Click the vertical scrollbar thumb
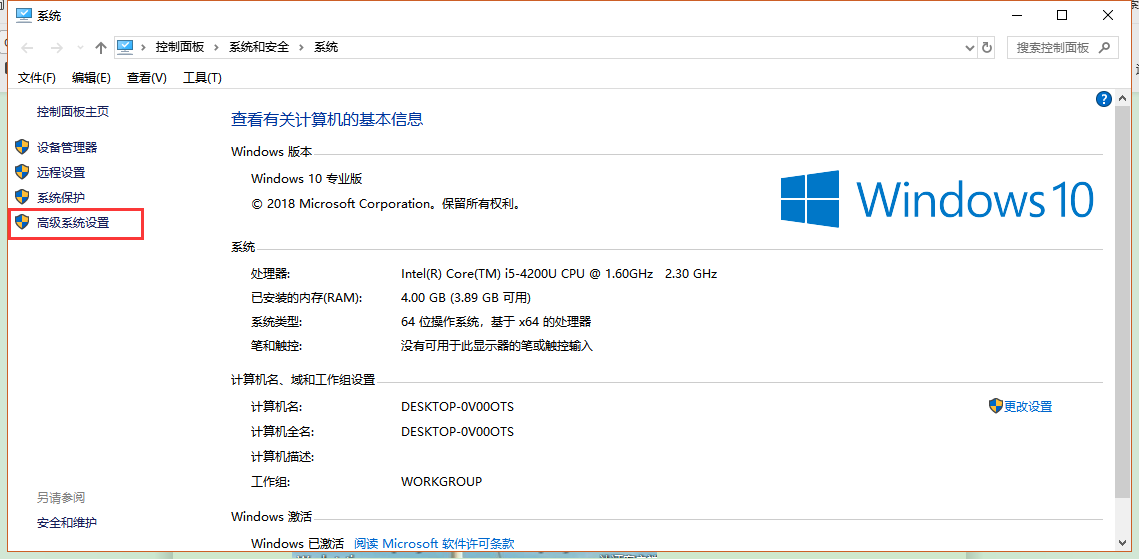 coord(1122,301)
